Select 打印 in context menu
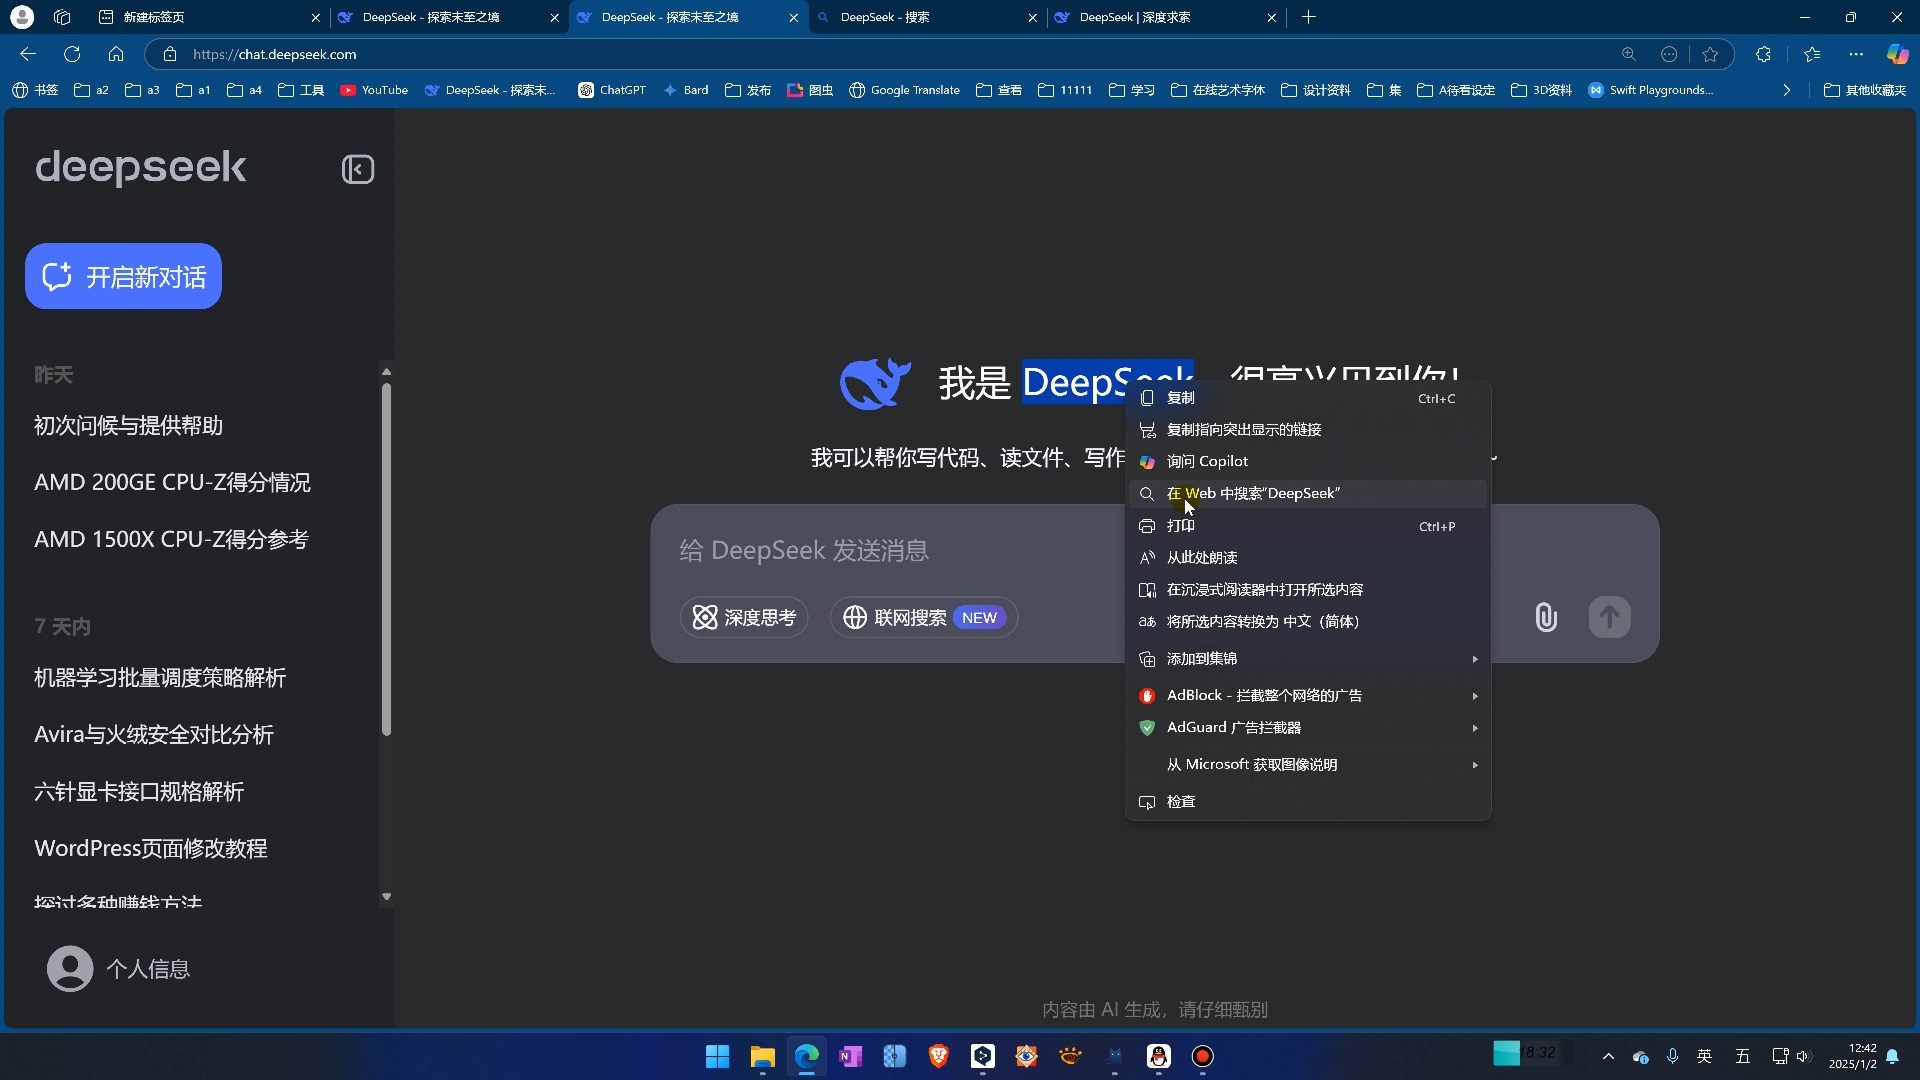1920x1080 pixels. pos(1308,526)
